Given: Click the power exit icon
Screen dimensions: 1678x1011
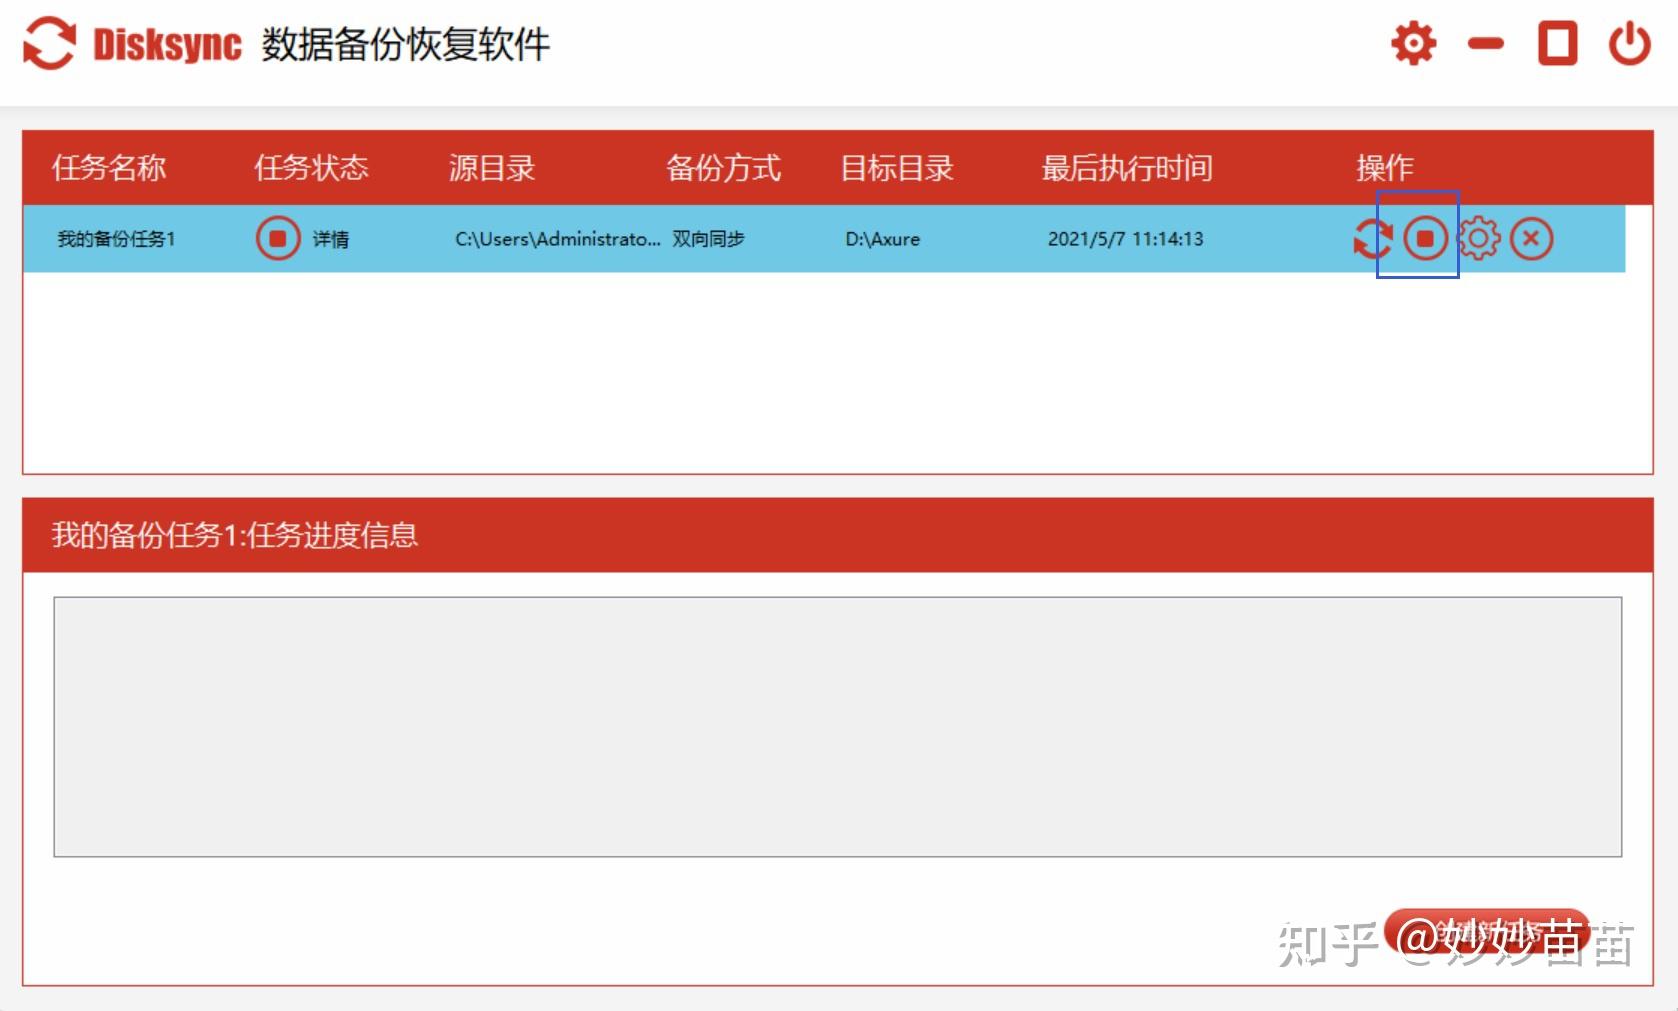Looking at the screenshot, I should click(1629, 44).
